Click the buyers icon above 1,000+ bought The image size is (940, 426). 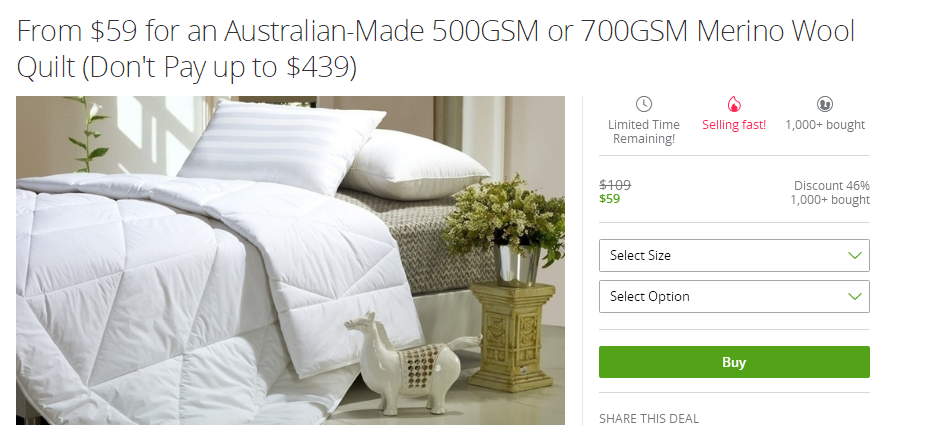[x=825, y=104]
